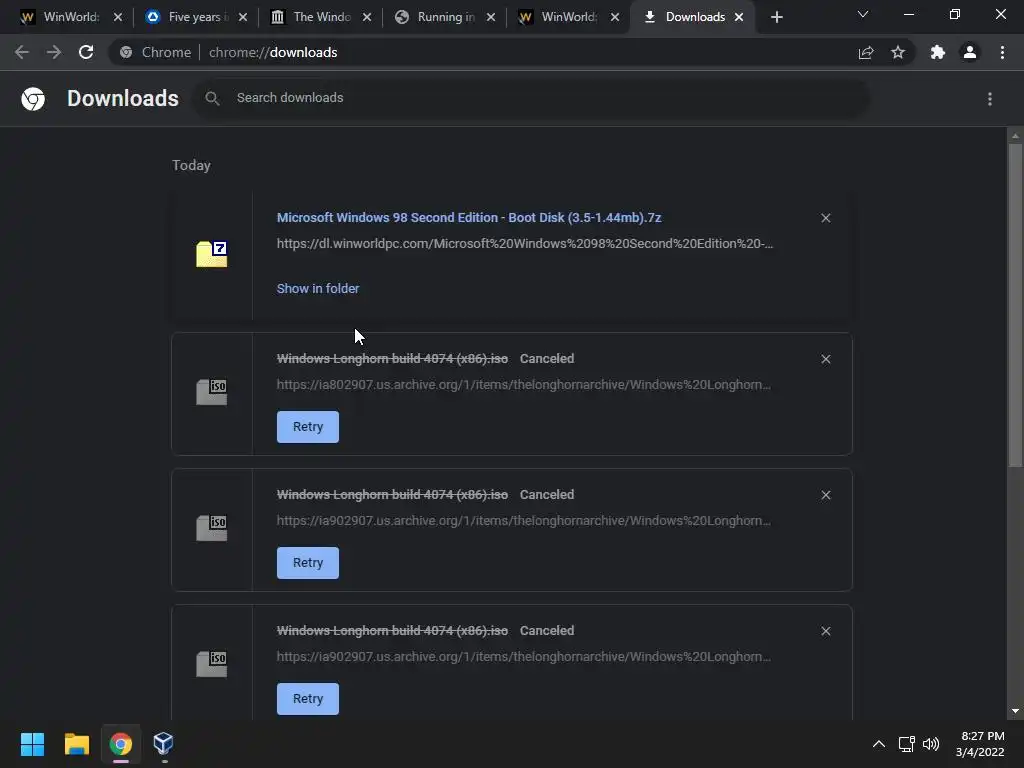The height and width of the screenshot is (768, 1024).
Task: Click the Today date heading
Action: pos(191,165)
